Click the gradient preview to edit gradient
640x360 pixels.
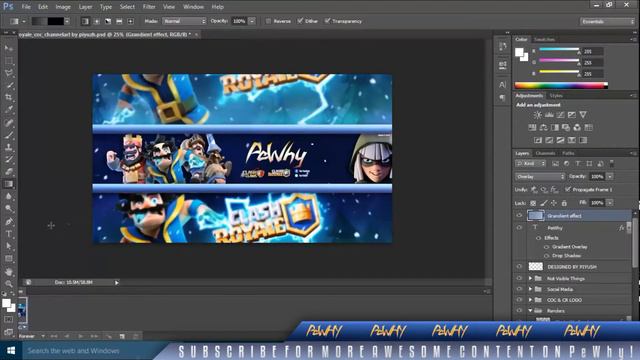[48, 21]
